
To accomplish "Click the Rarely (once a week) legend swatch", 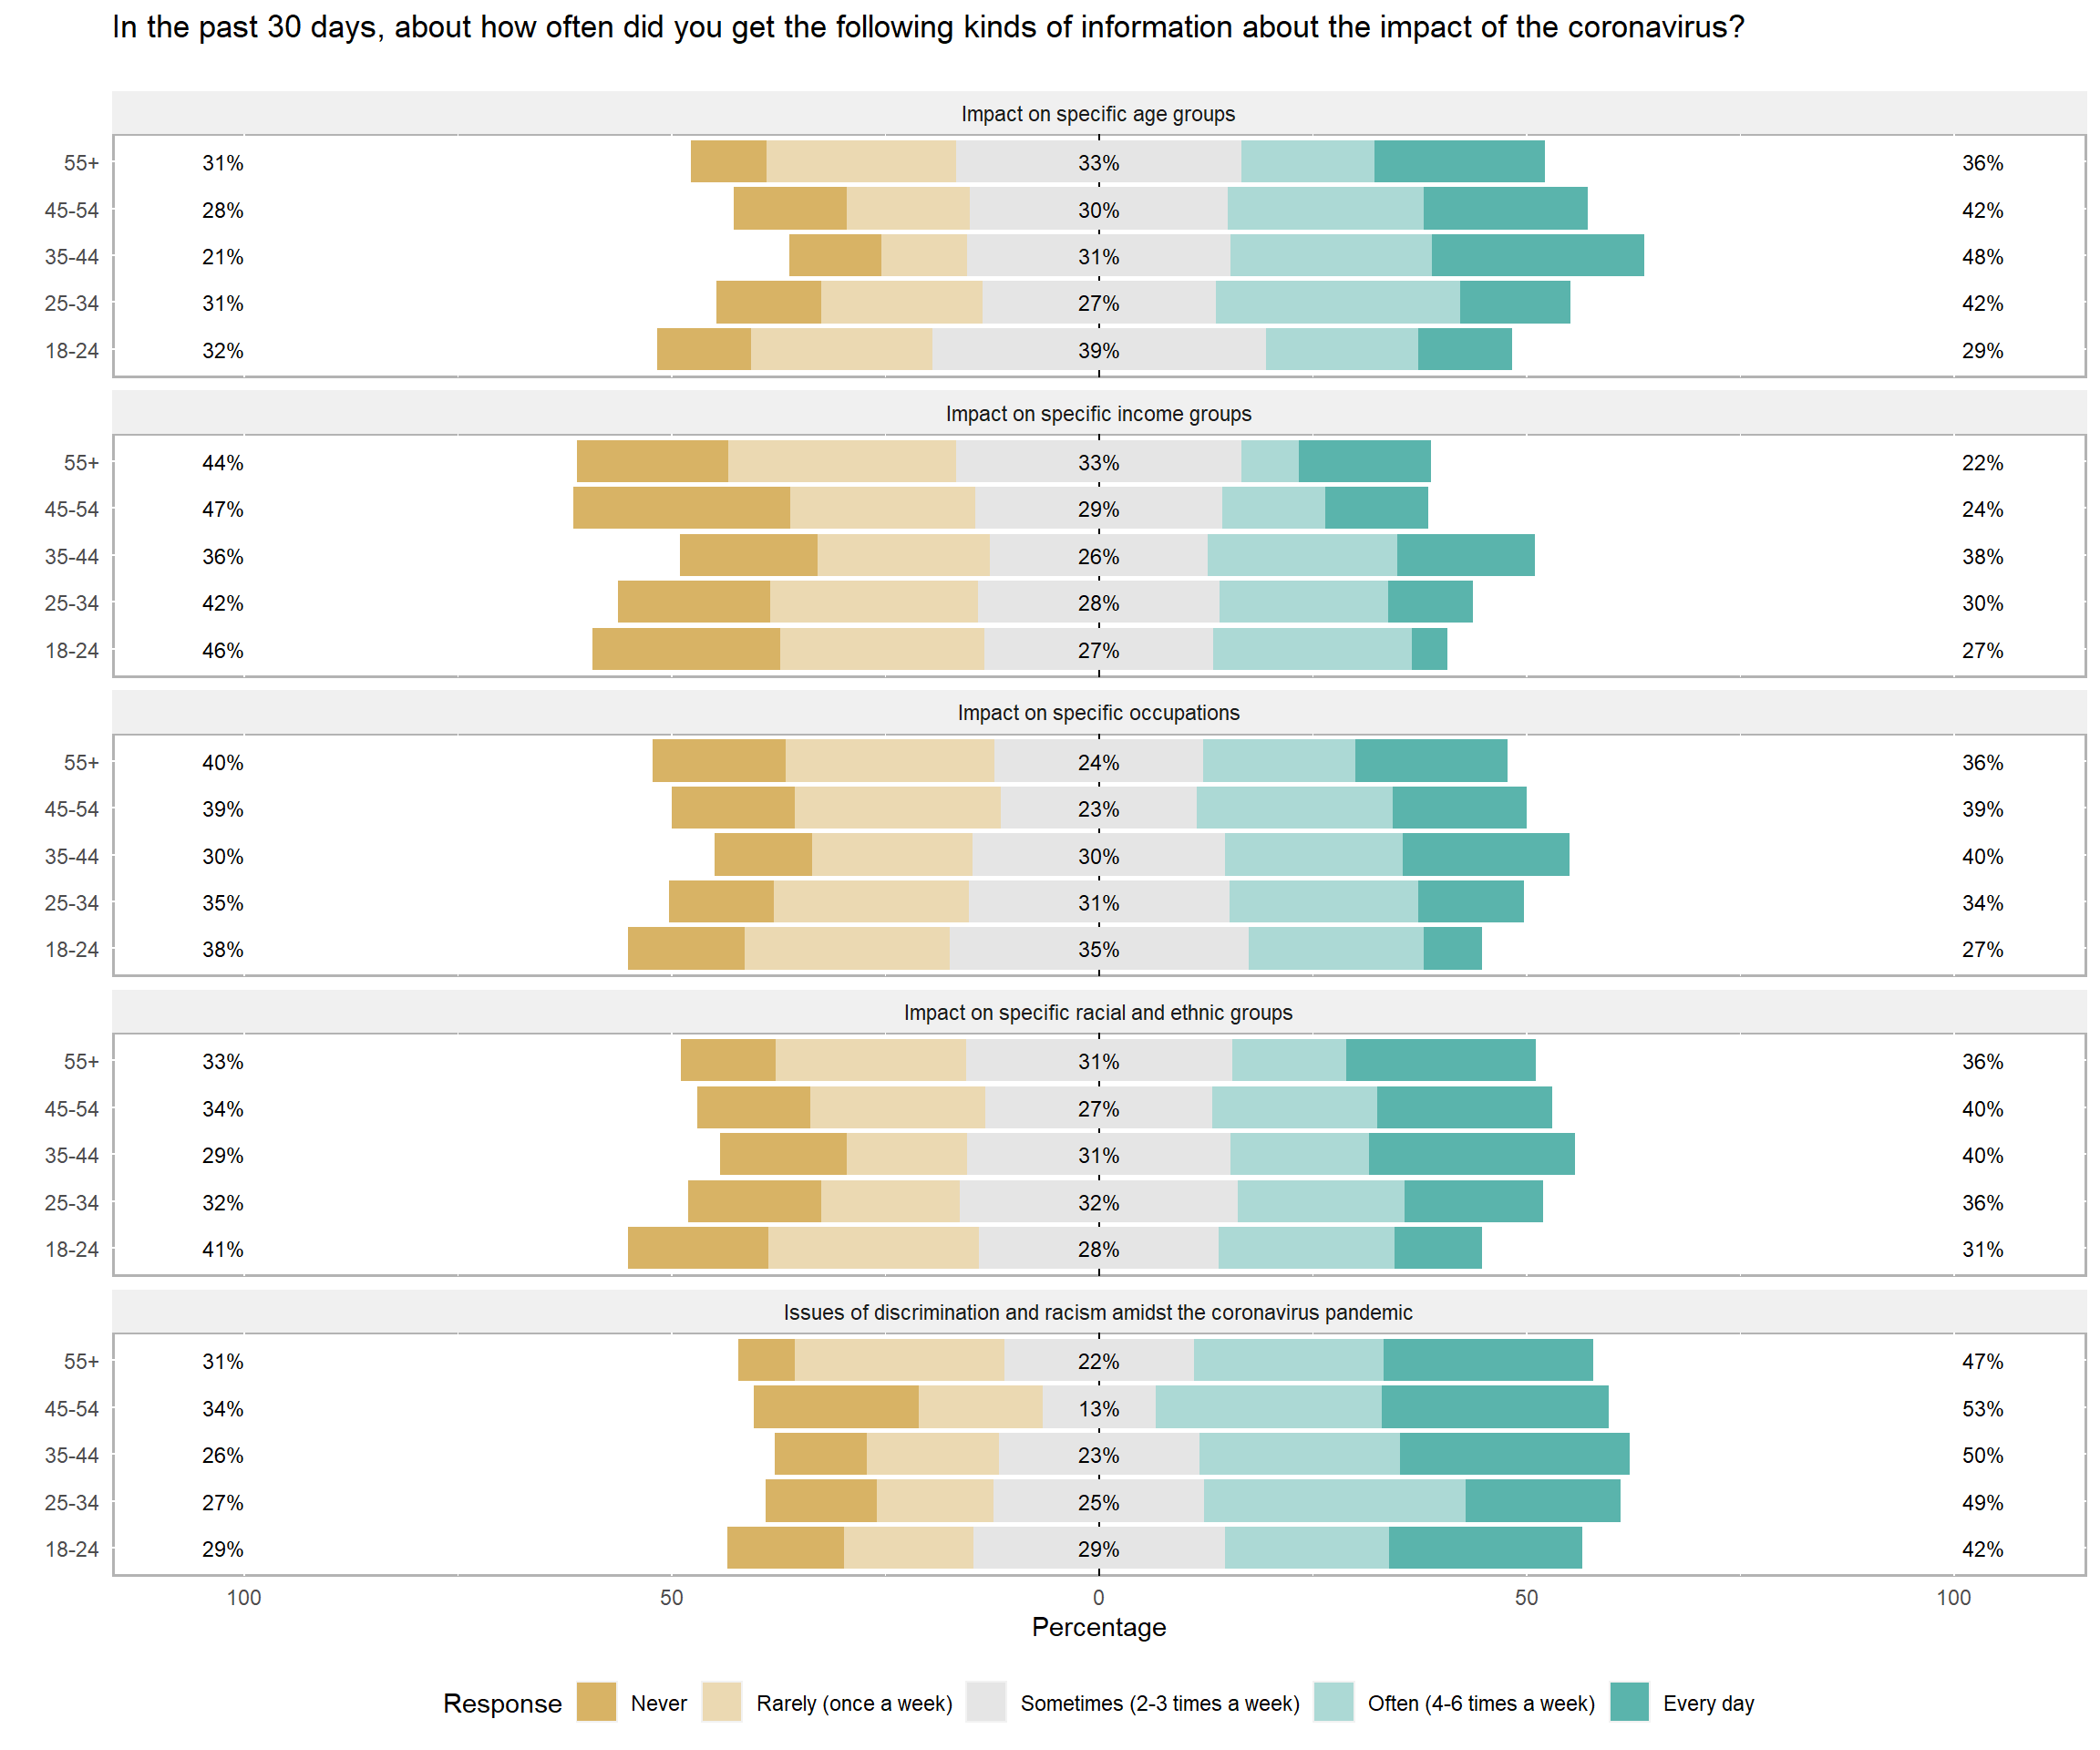I will tap(722, 1702).
